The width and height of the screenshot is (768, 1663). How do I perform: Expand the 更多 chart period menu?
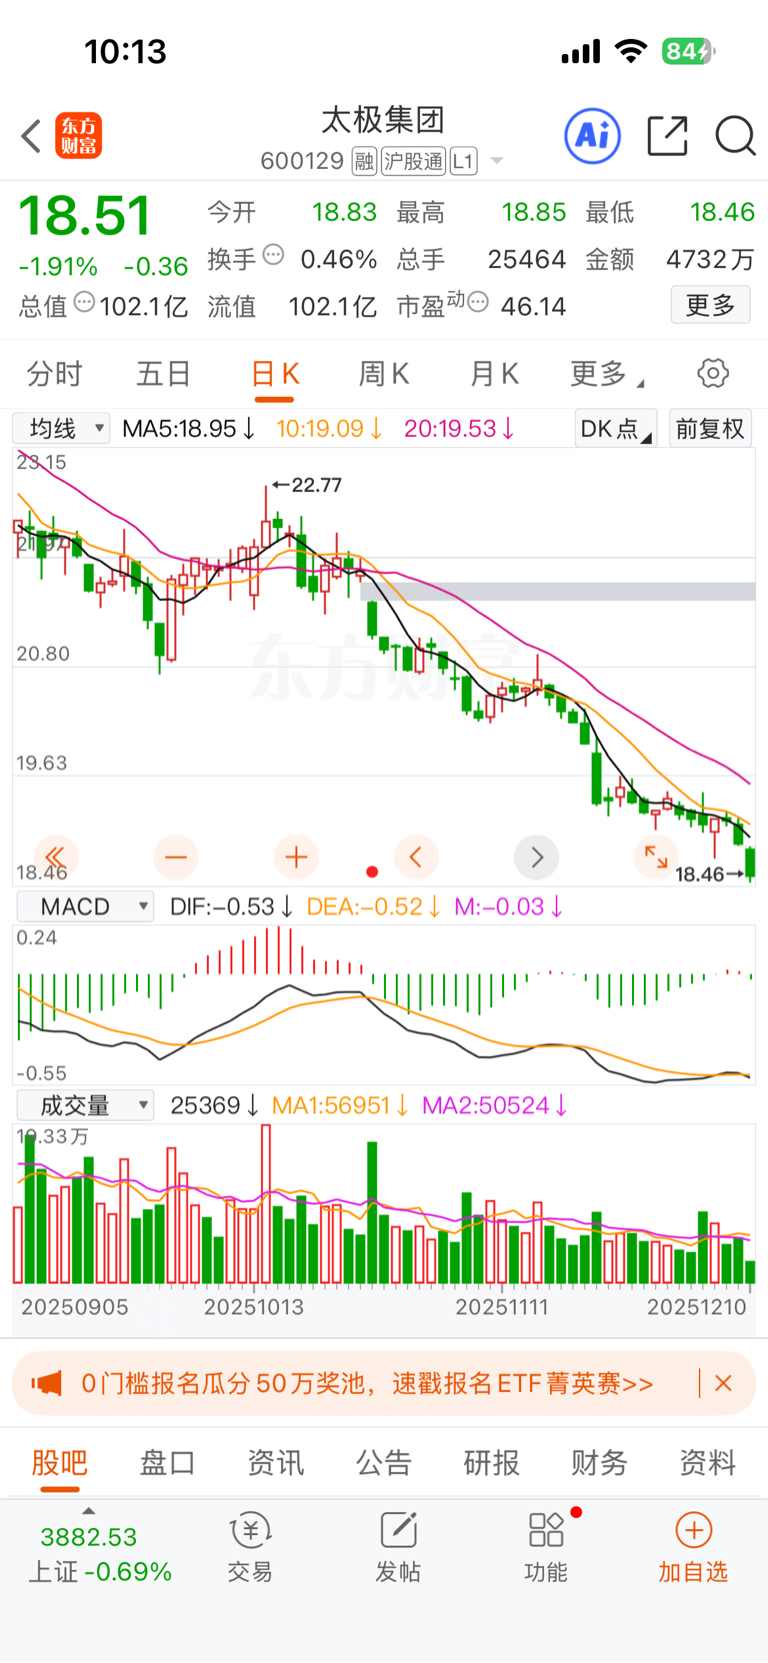[606, 374]
